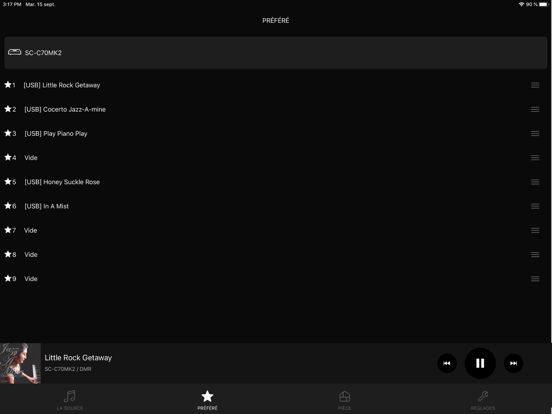552x414 pixels.
Task: Grab reorder handle for favorite 4 Vide row
Action: [535, 158]
